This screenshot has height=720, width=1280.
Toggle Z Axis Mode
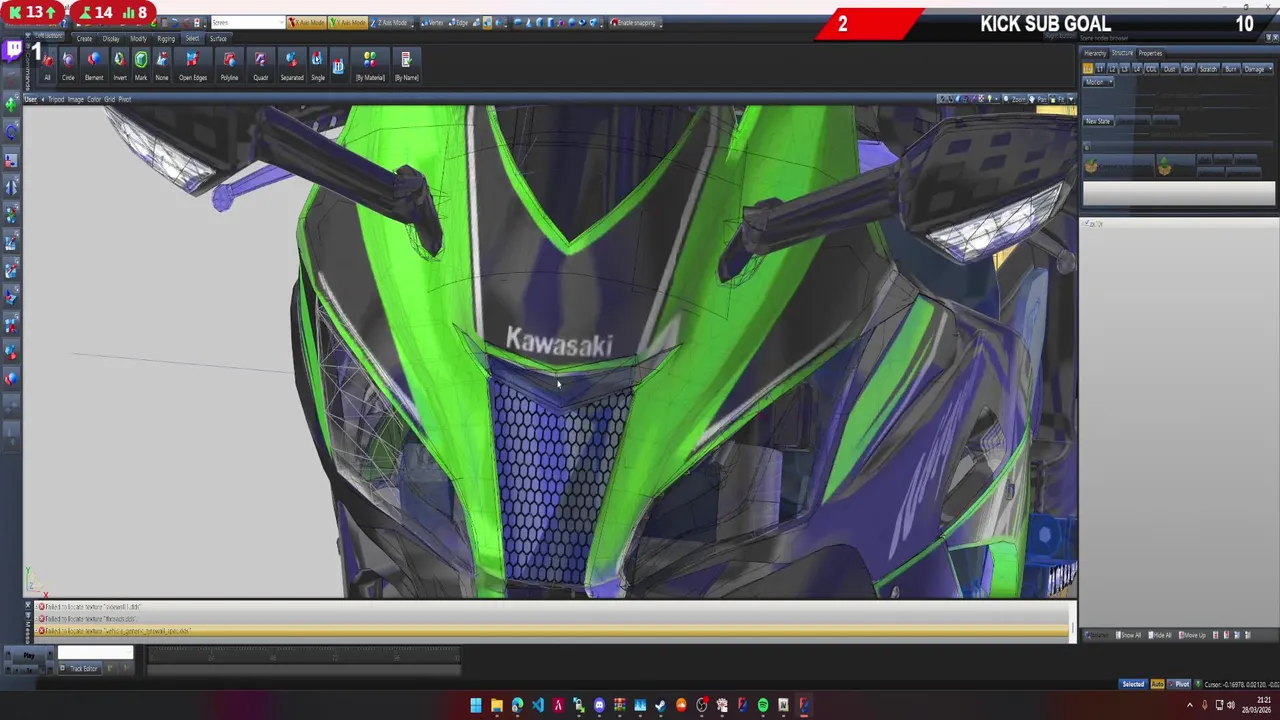389,22
